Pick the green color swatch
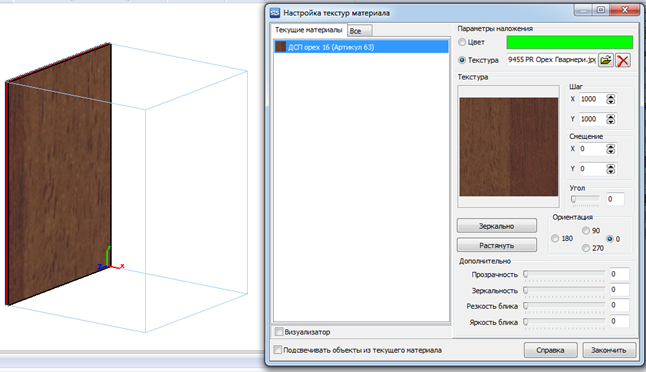646x372 pixels. click(x=569, y=42)
